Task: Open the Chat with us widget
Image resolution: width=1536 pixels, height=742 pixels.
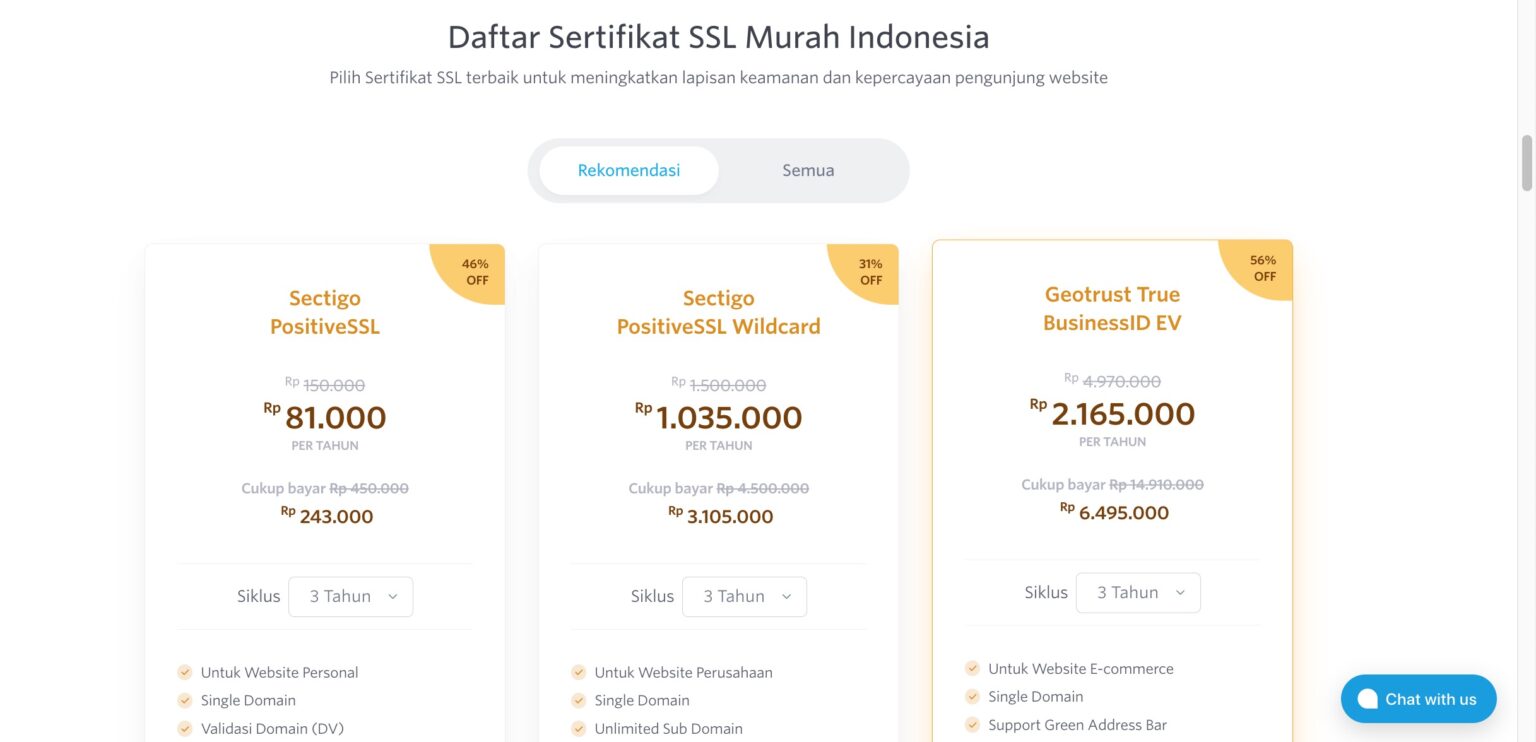Action: click(x=1418, y=698)
